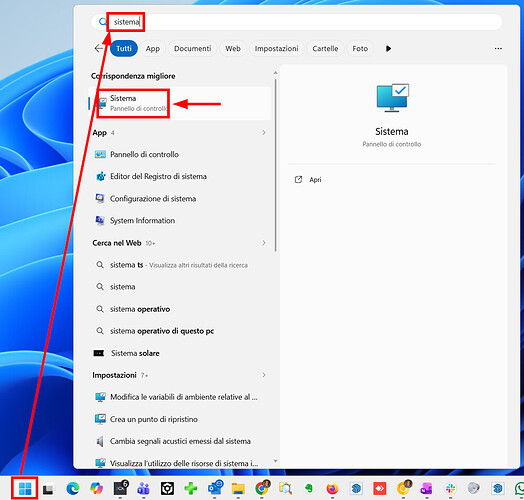Show more filter tabs with the play arrow
The width and height of the screenshot is (524, 500).
coord(388,49)
